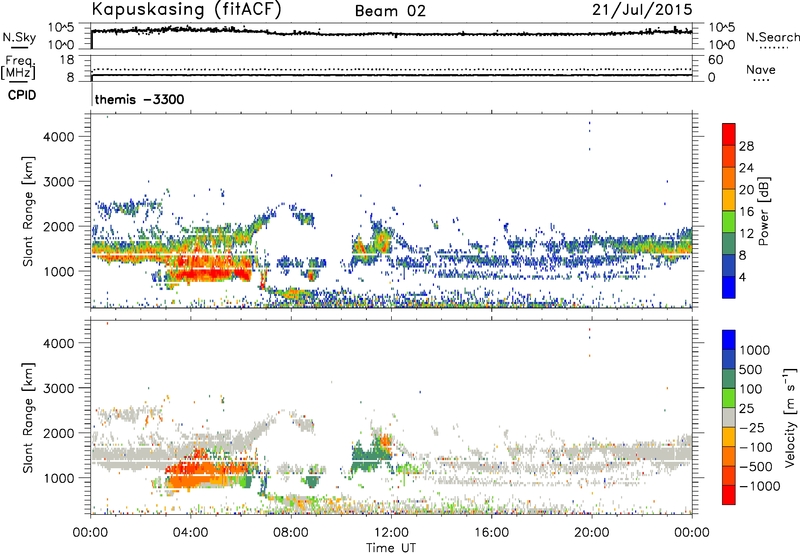The width and height of the screenshot is (800, 554).
Task: Click the '60' Nave axis value
Action: (716, 60)
